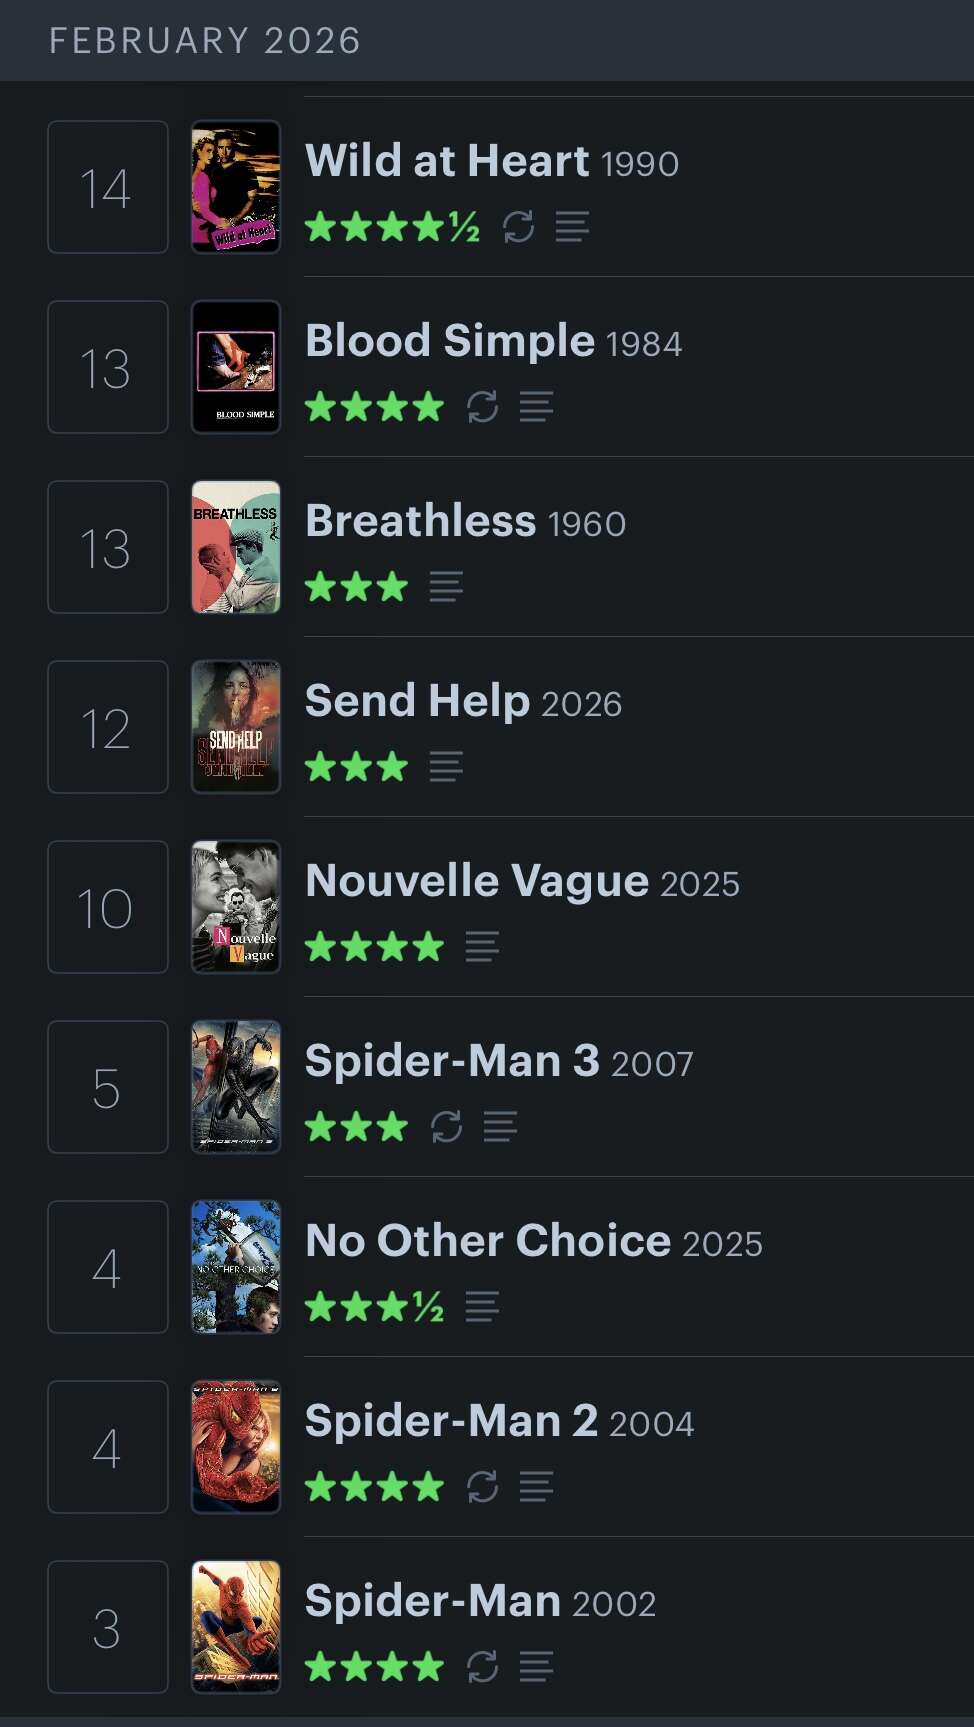Click the rewatch icon on Spider-Man 3

(x=446, y=1127)
